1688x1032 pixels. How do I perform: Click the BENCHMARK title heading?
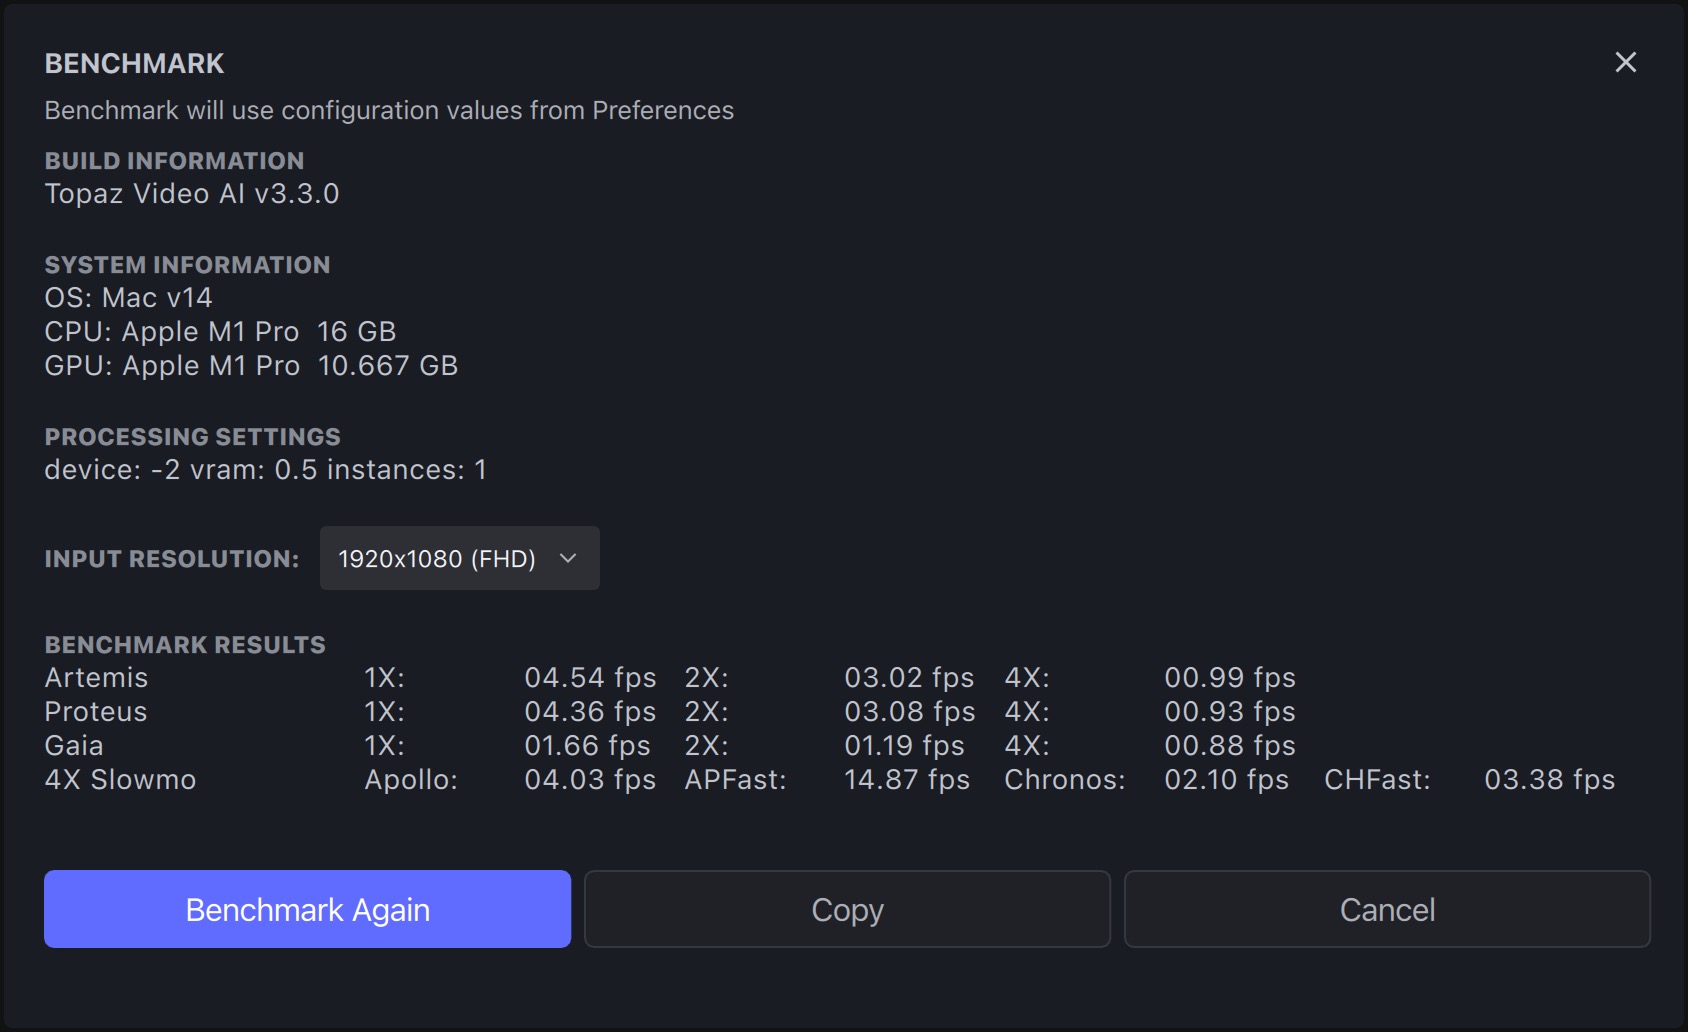(134, 64)
